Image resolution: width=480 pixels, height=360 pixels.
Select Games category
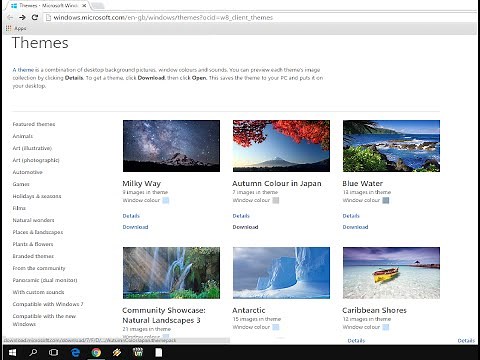tap(21, 184)
